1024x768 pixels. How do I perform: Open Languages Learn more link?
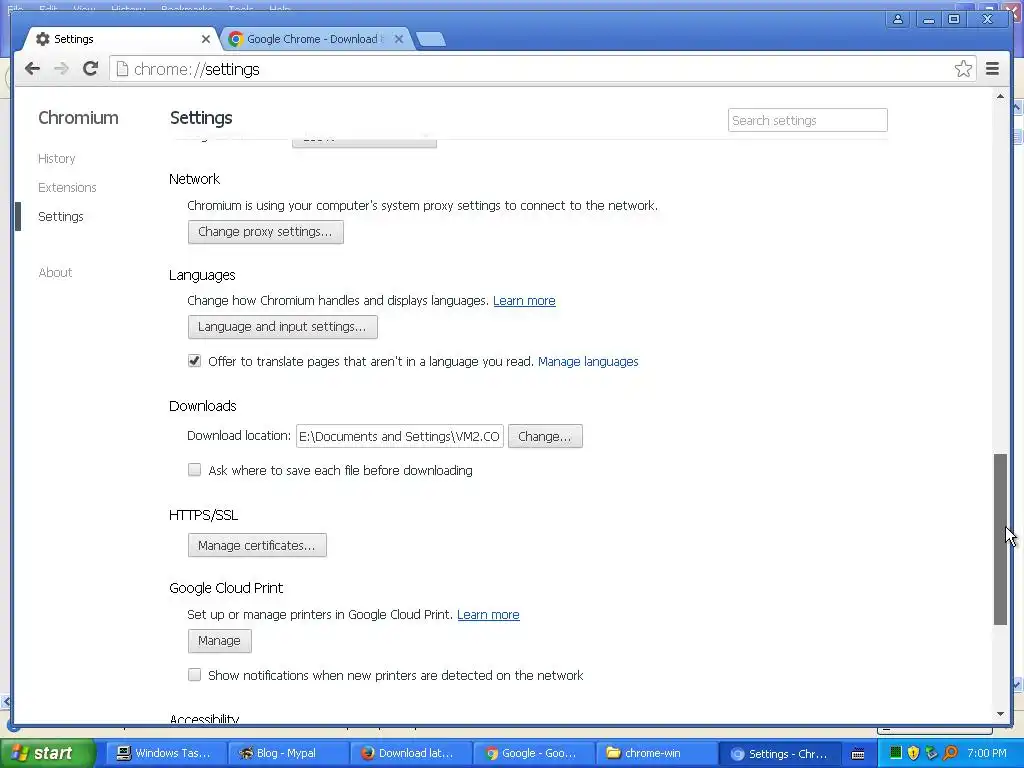(524, 300)
